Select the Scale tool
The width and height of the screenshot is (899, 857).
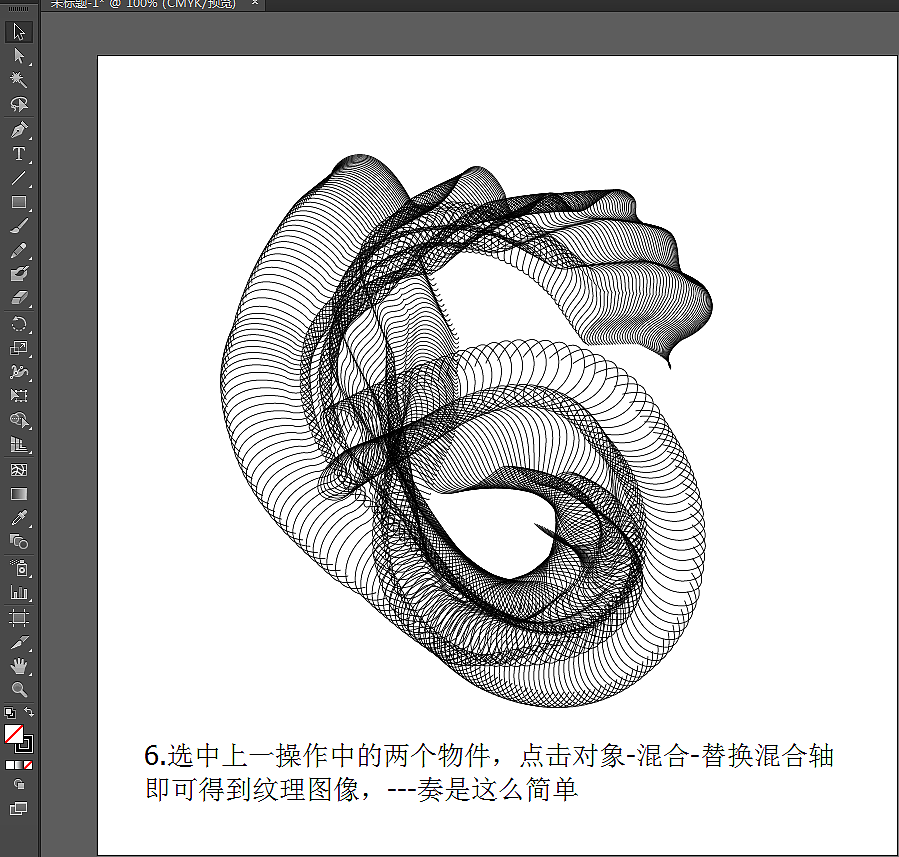18,348
